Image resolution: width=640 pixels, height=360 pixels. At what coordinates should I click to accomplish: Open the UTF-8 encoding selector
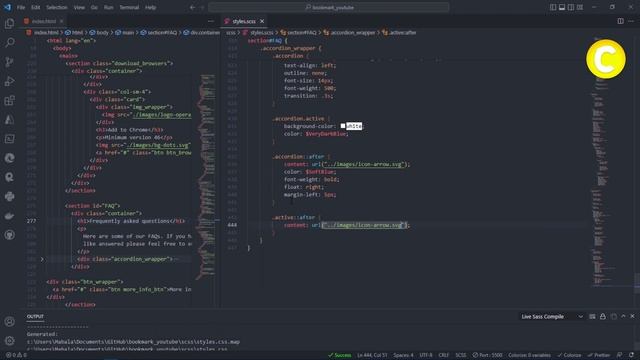click(426, 355)
